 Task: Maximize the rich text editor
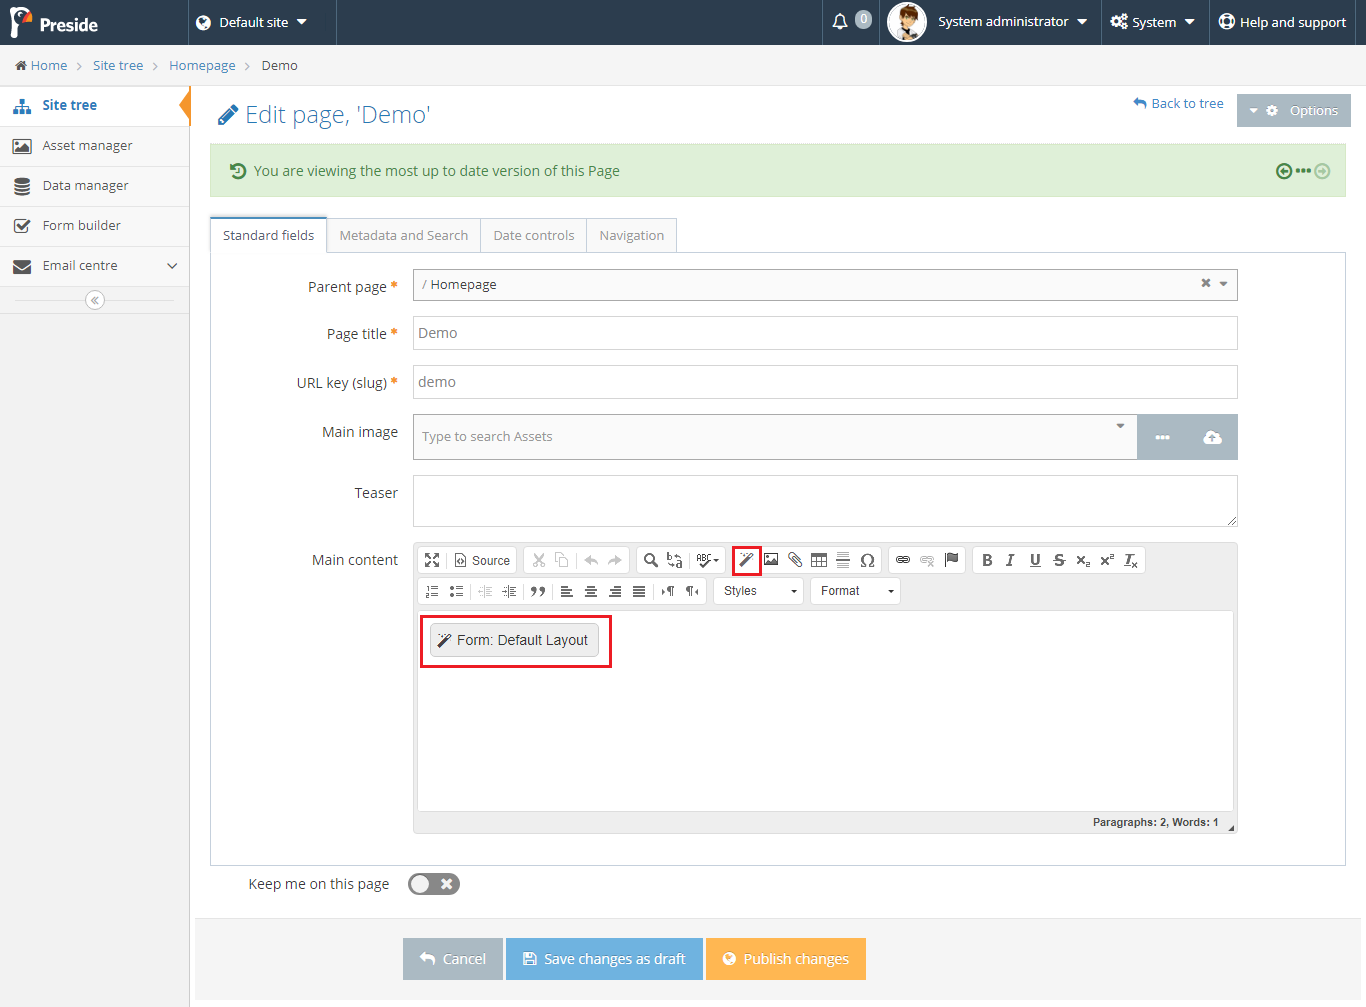click(x=432, y=560)
